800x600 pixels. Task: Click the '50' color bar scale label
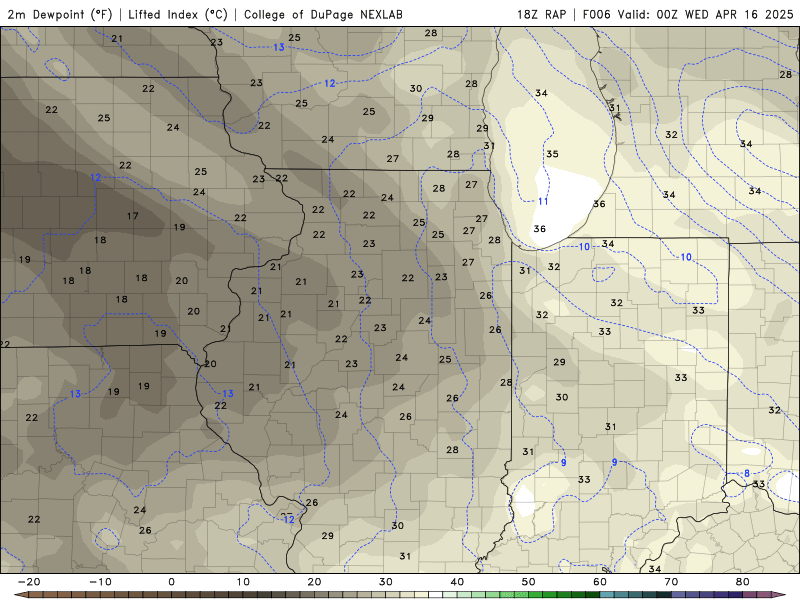click(x=529, y=582)
